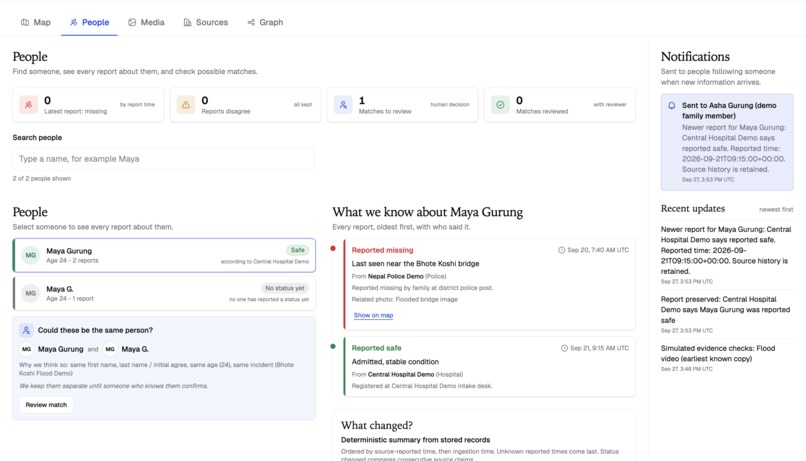Click the warning triangle Reports disagree icon
806x461 pixels.
(186, 105)
